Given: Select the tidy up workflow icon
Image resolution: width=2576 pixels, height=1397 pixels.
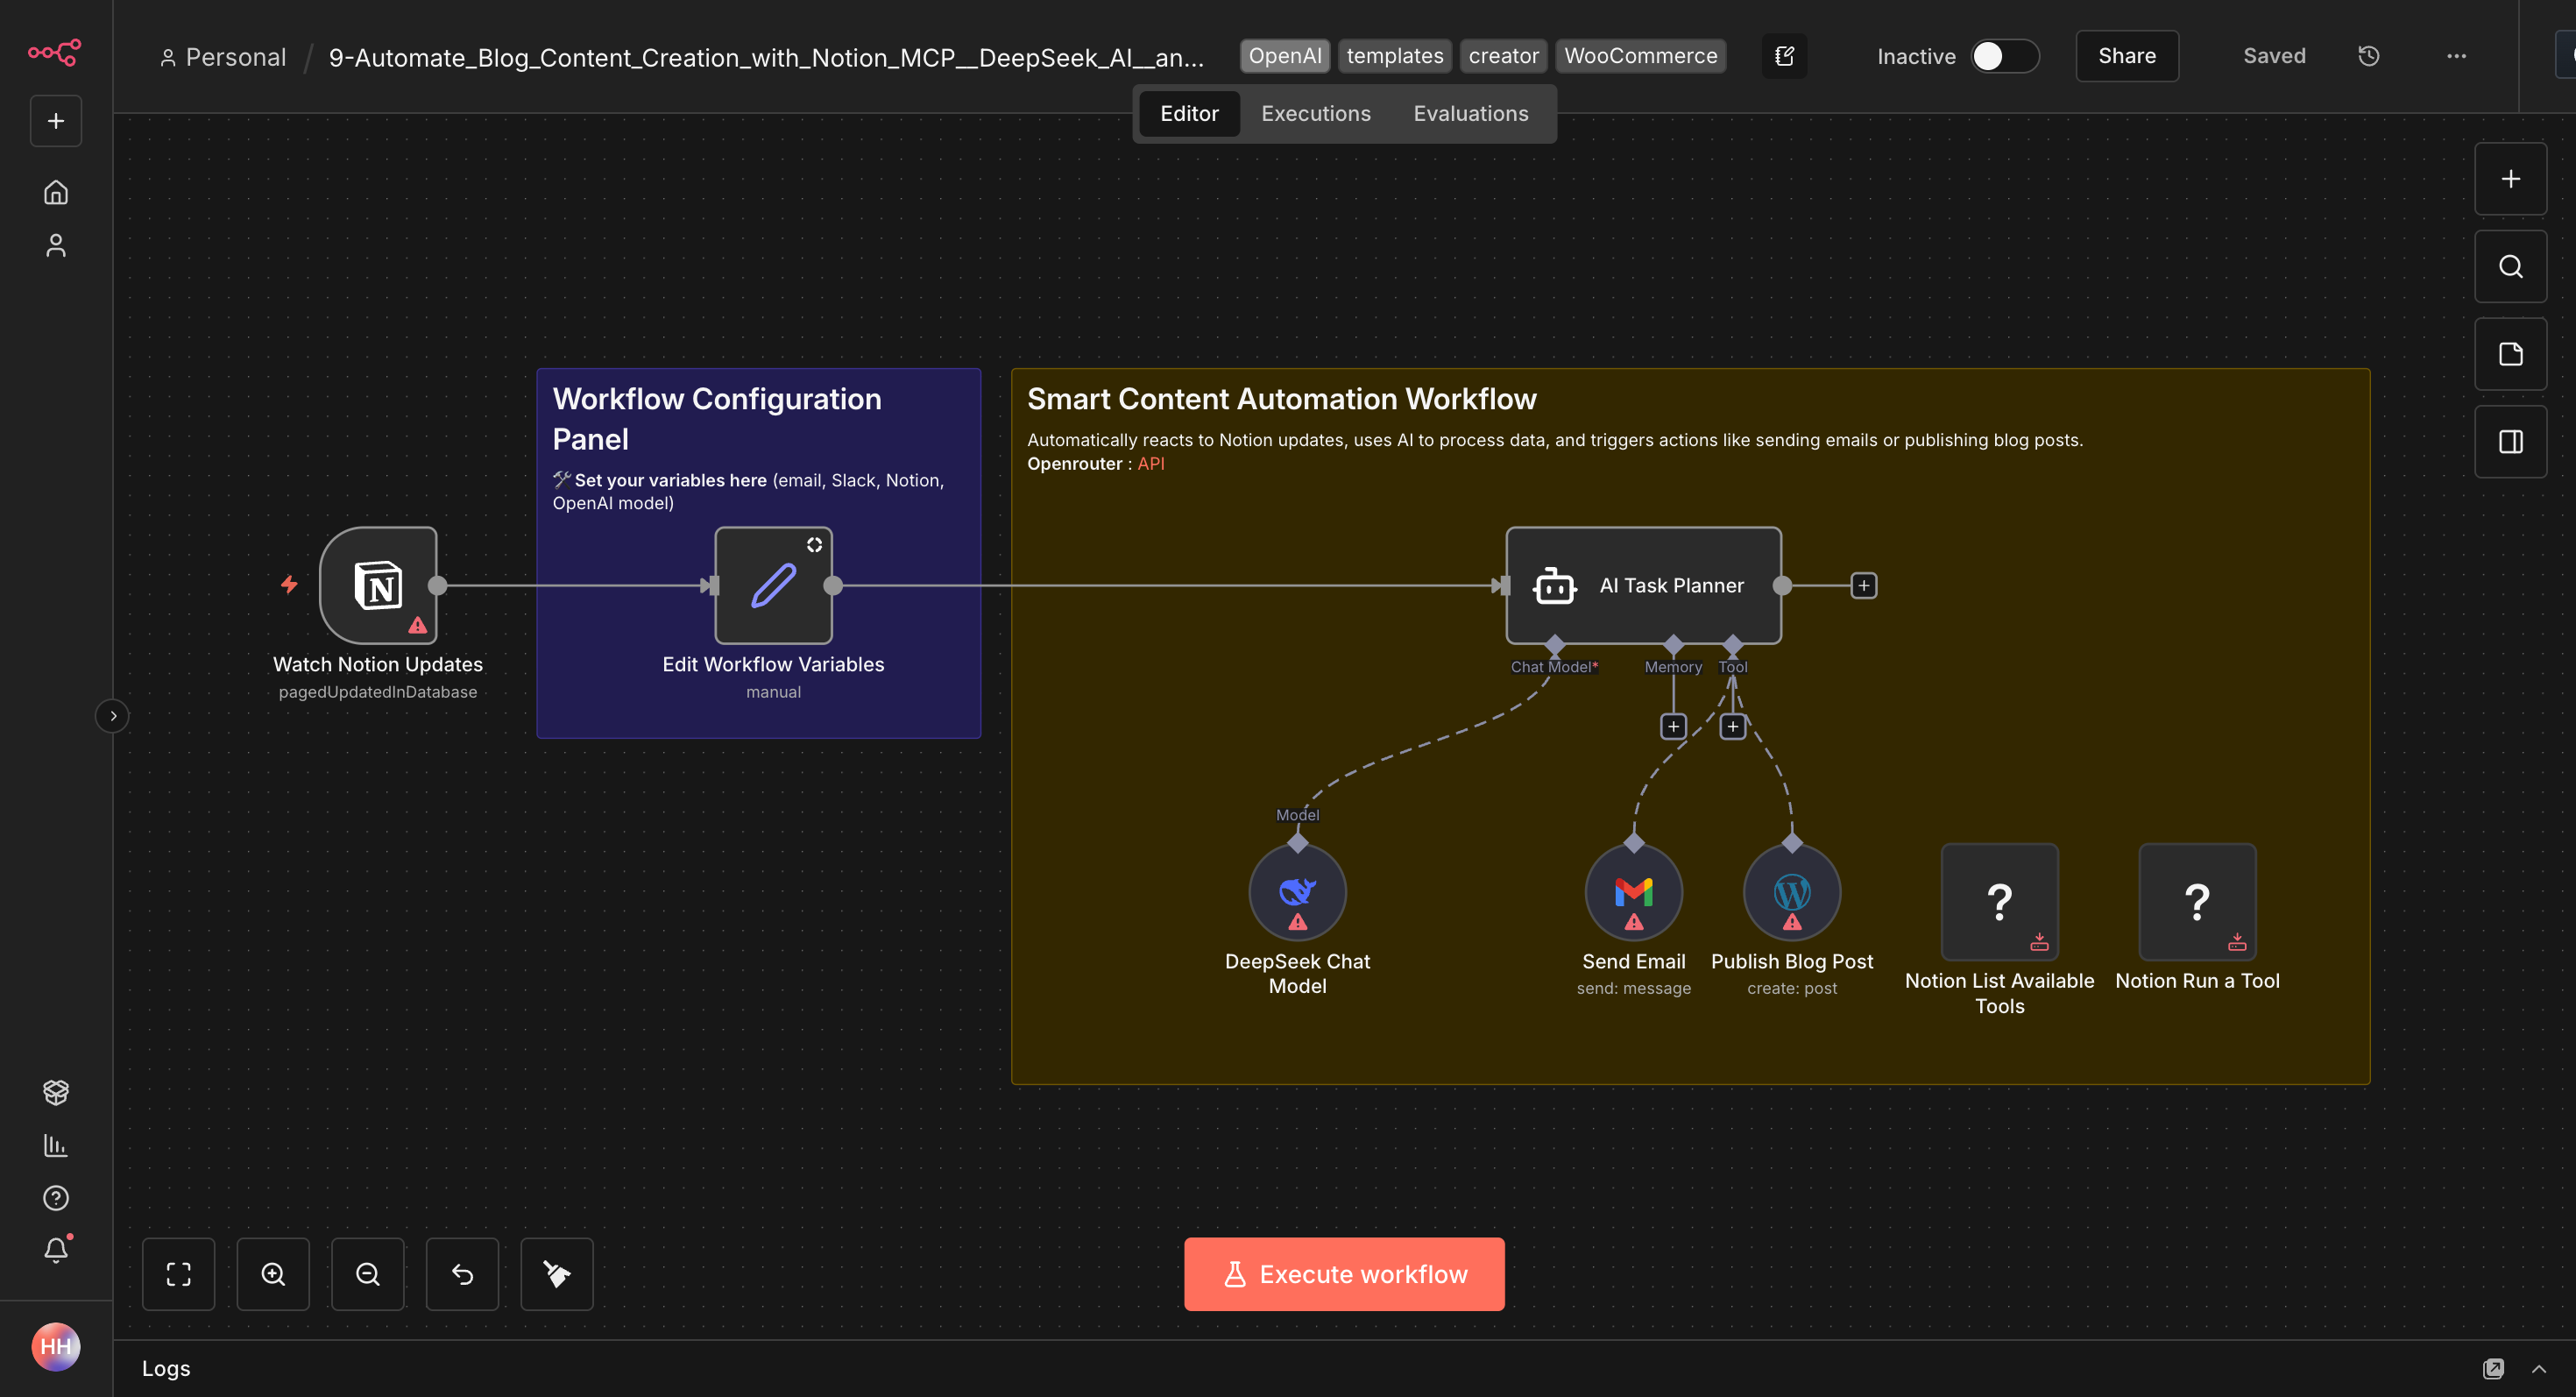Looking at the screenshot, I should [556, 1274].
